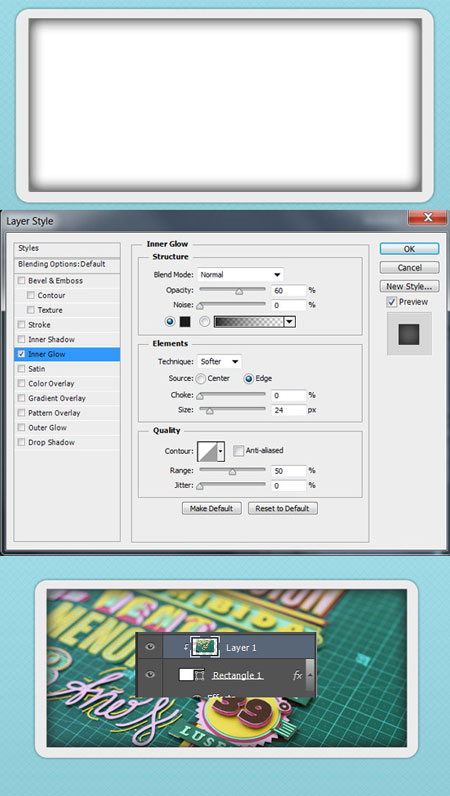
Task: Click the Range value field
Action: [288, 471]
